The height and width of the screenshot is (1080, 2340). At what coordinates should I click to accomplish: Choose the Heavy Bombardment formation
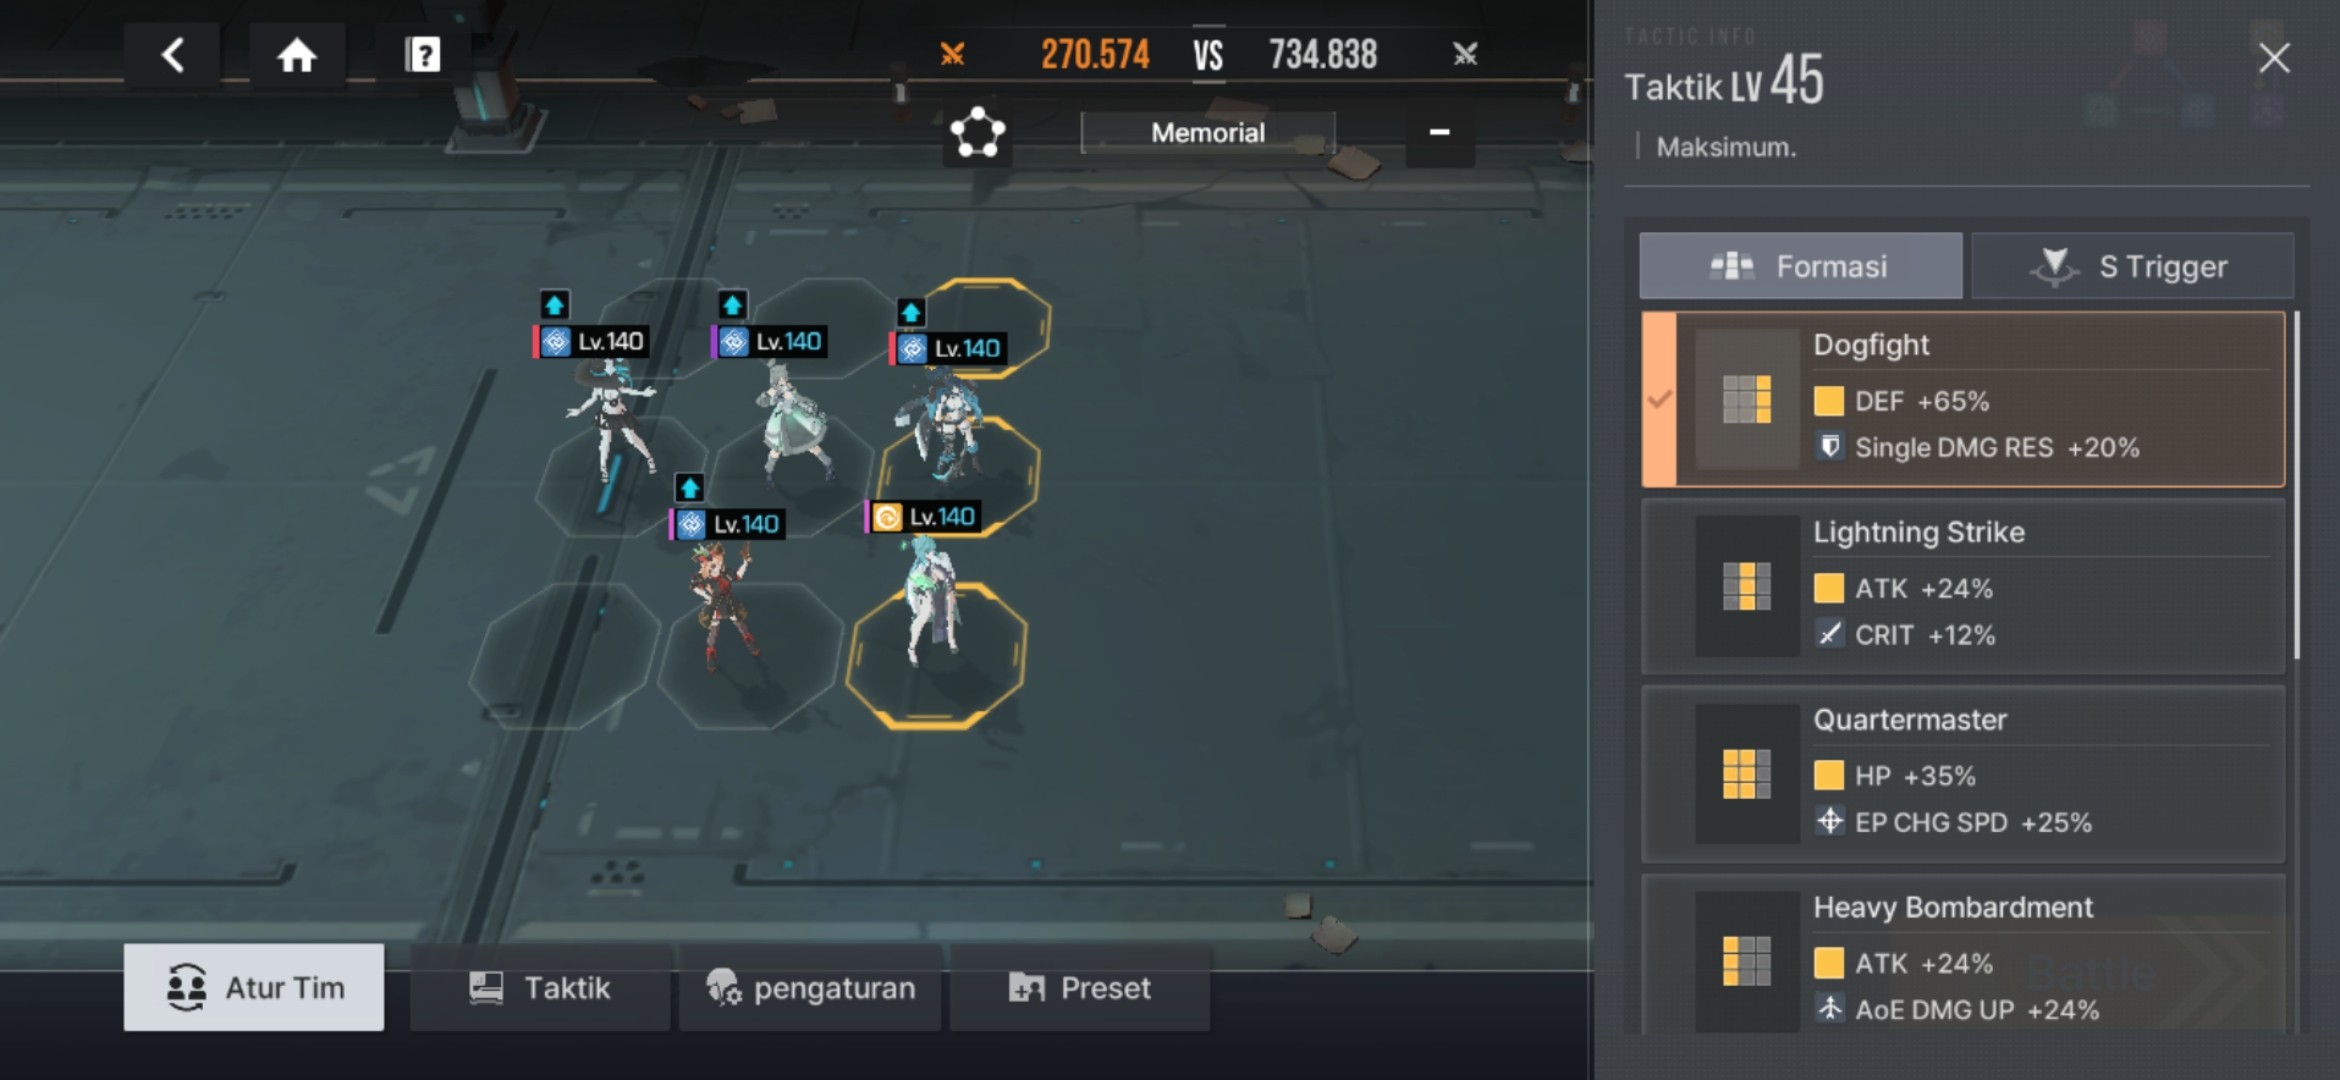coord(1963,955)
